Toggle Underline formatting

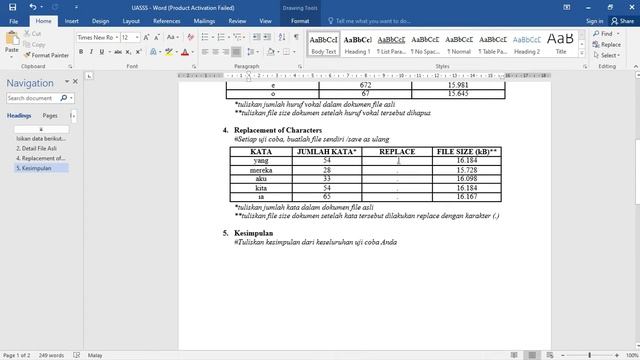click(x=102, y=52)
